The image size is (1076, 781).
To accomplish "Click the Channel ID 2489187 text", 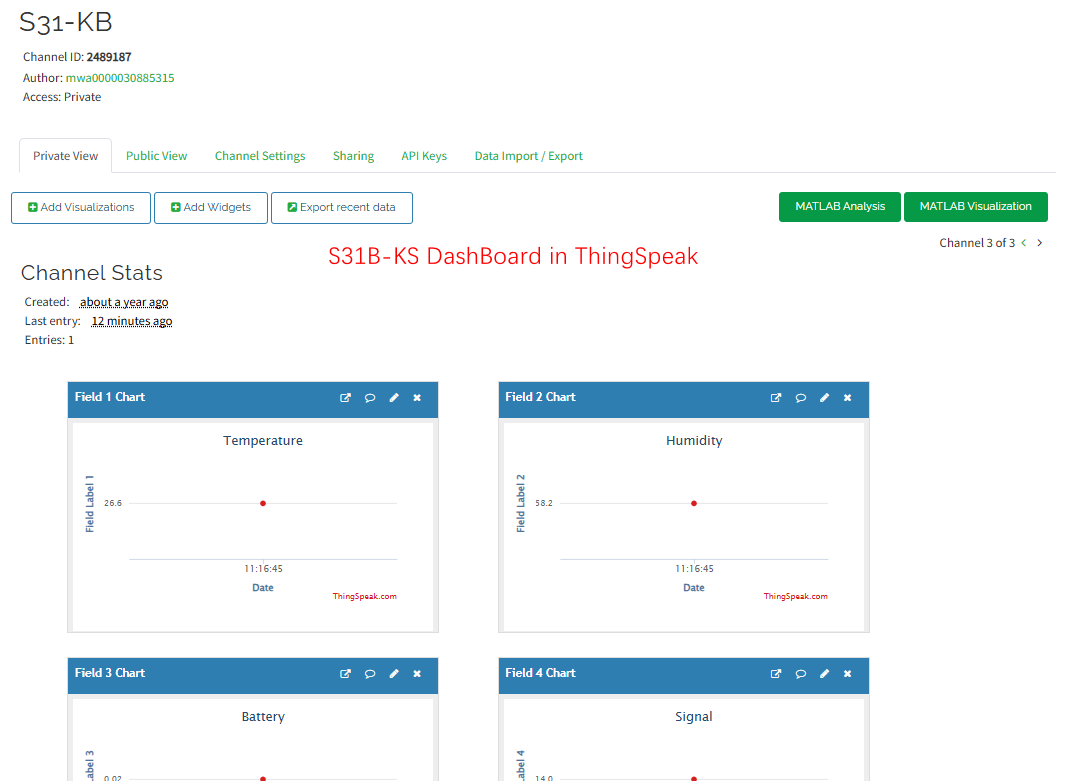I will point(77,57).
